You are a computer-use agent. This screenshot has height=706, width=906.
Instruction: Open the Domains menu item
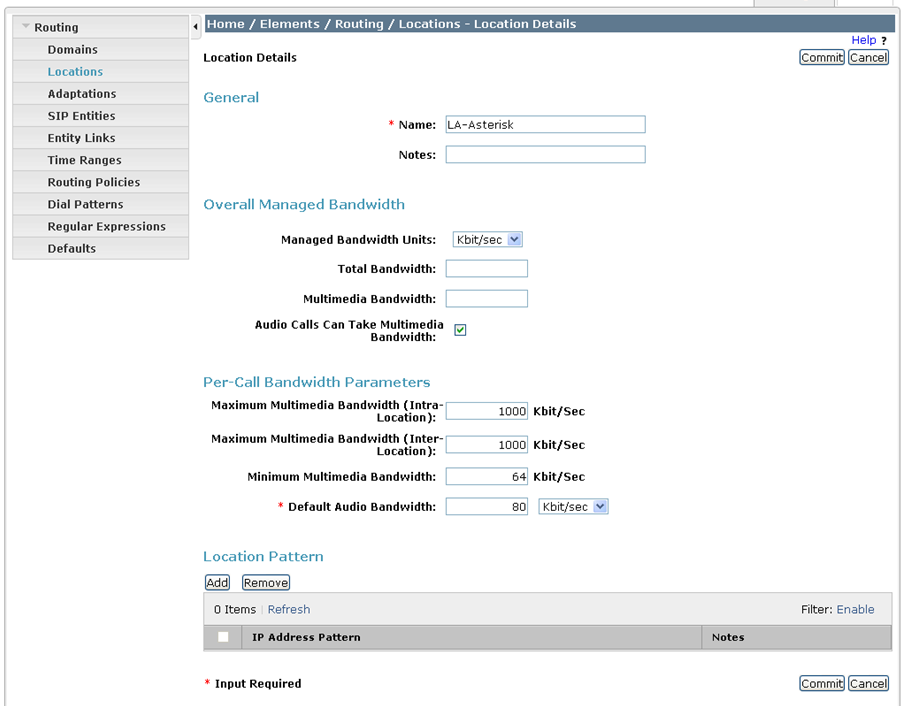(x=73, y=50)
